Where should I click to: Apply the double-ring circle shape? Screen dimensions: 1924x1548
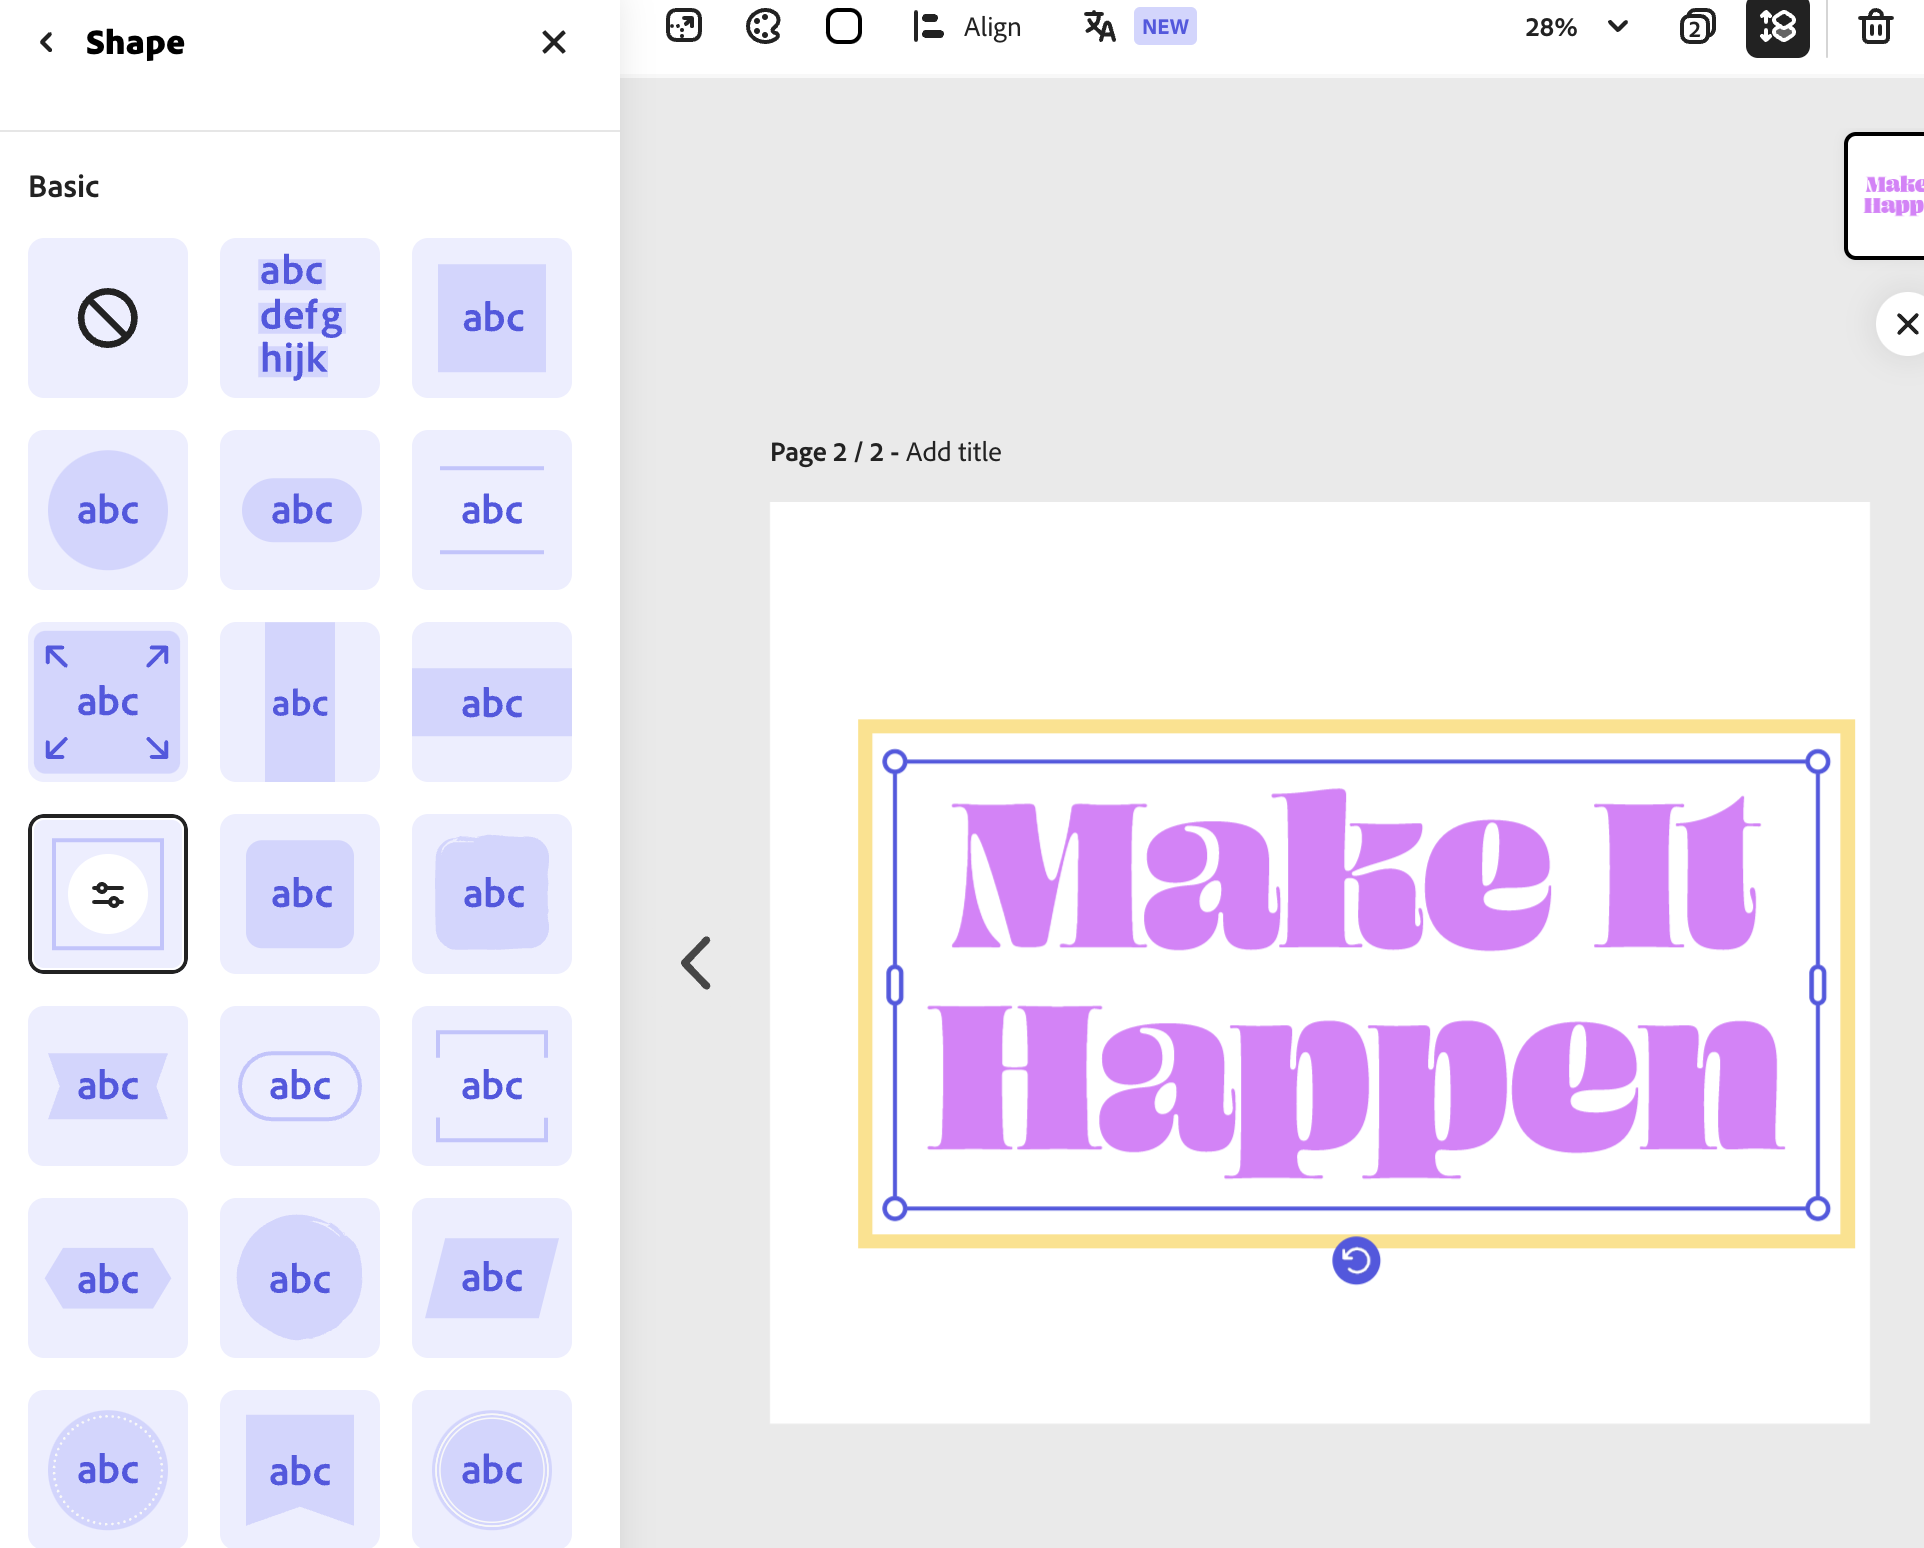(x=492, y=1469)
